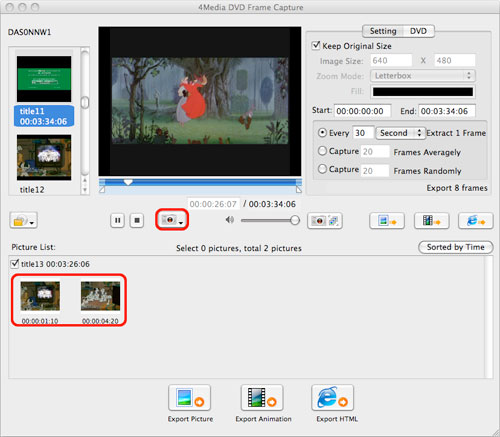The height and width of the screenshot is (437, 500).
Task: Open the Zoom Mode Letterbox dropdown
Action: click(x=423, y=76)
